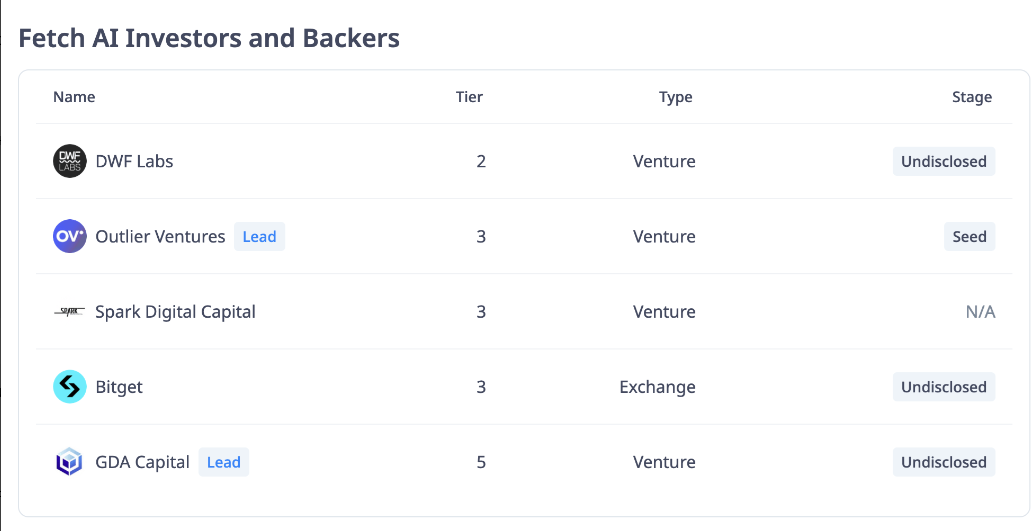
Task: Click the DWF Labs logo icon
Action: [69, 161]
